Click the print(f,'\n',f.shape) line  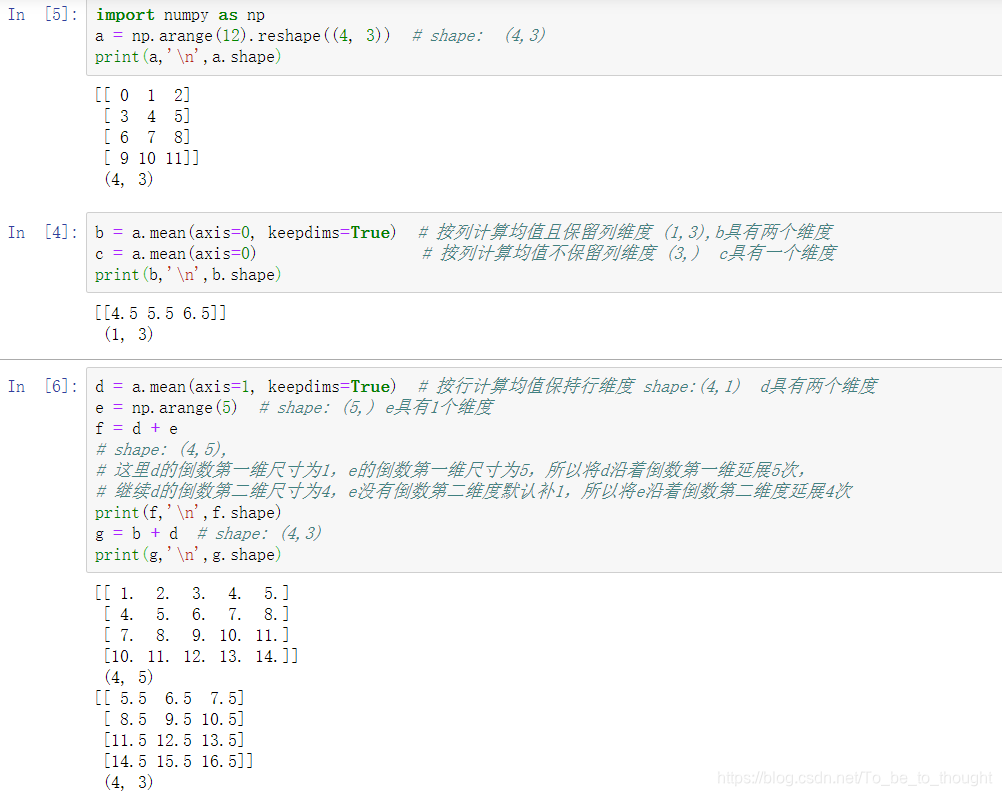pos(188,512)
